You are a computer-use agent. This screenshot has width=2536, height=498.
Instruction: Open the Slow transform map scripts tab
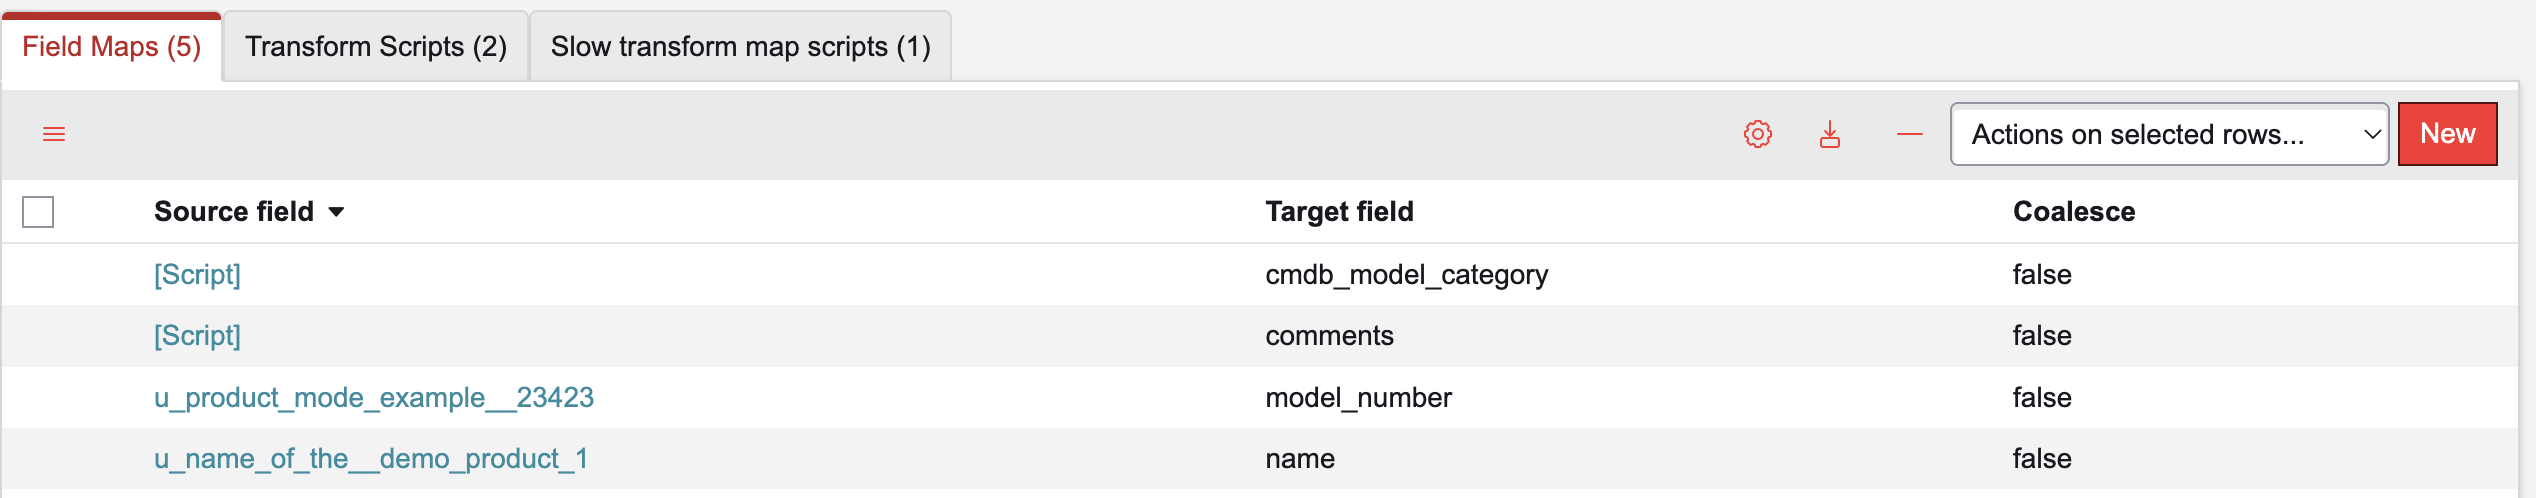(x=740, y=47)
